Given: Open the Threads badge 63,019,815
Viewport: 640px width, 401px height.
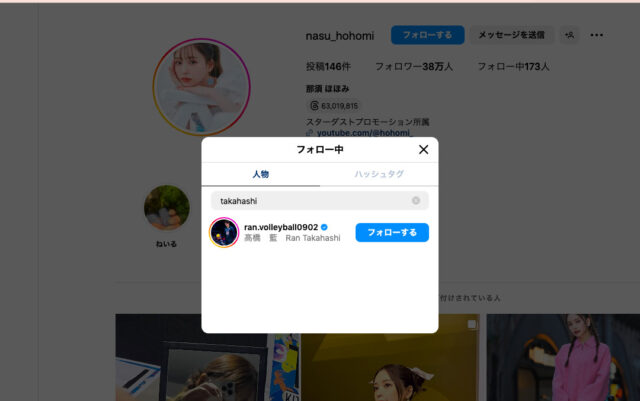Looking at the screenshot, I should tap(333, 106).
